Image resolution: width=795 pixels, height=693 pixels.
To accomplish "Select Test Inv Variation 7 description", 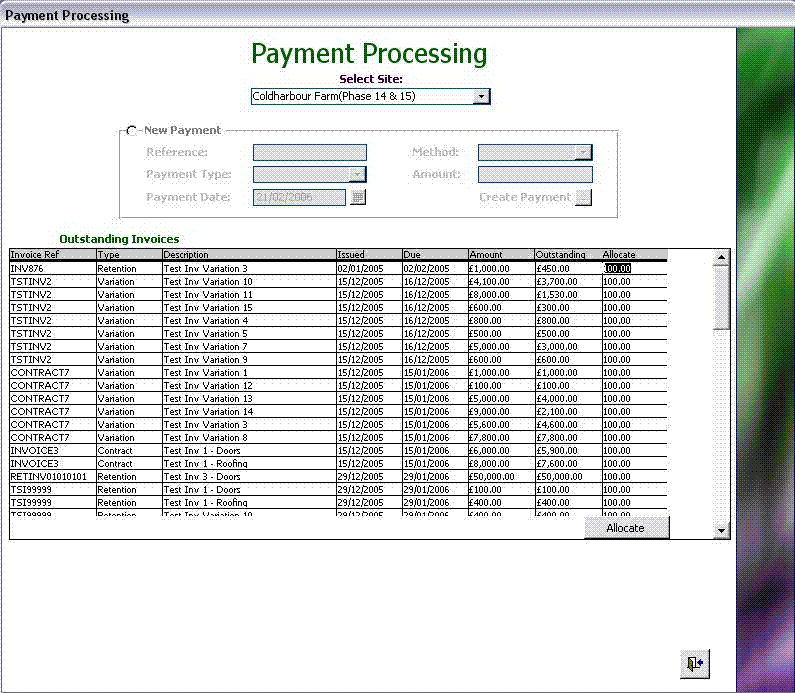I will [x=206, y=347].
